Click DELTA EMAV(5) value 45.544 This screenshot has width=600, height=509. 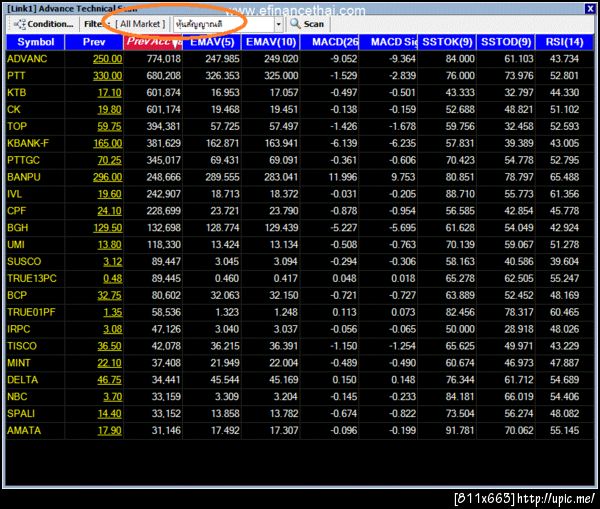(x=225, y=380)
